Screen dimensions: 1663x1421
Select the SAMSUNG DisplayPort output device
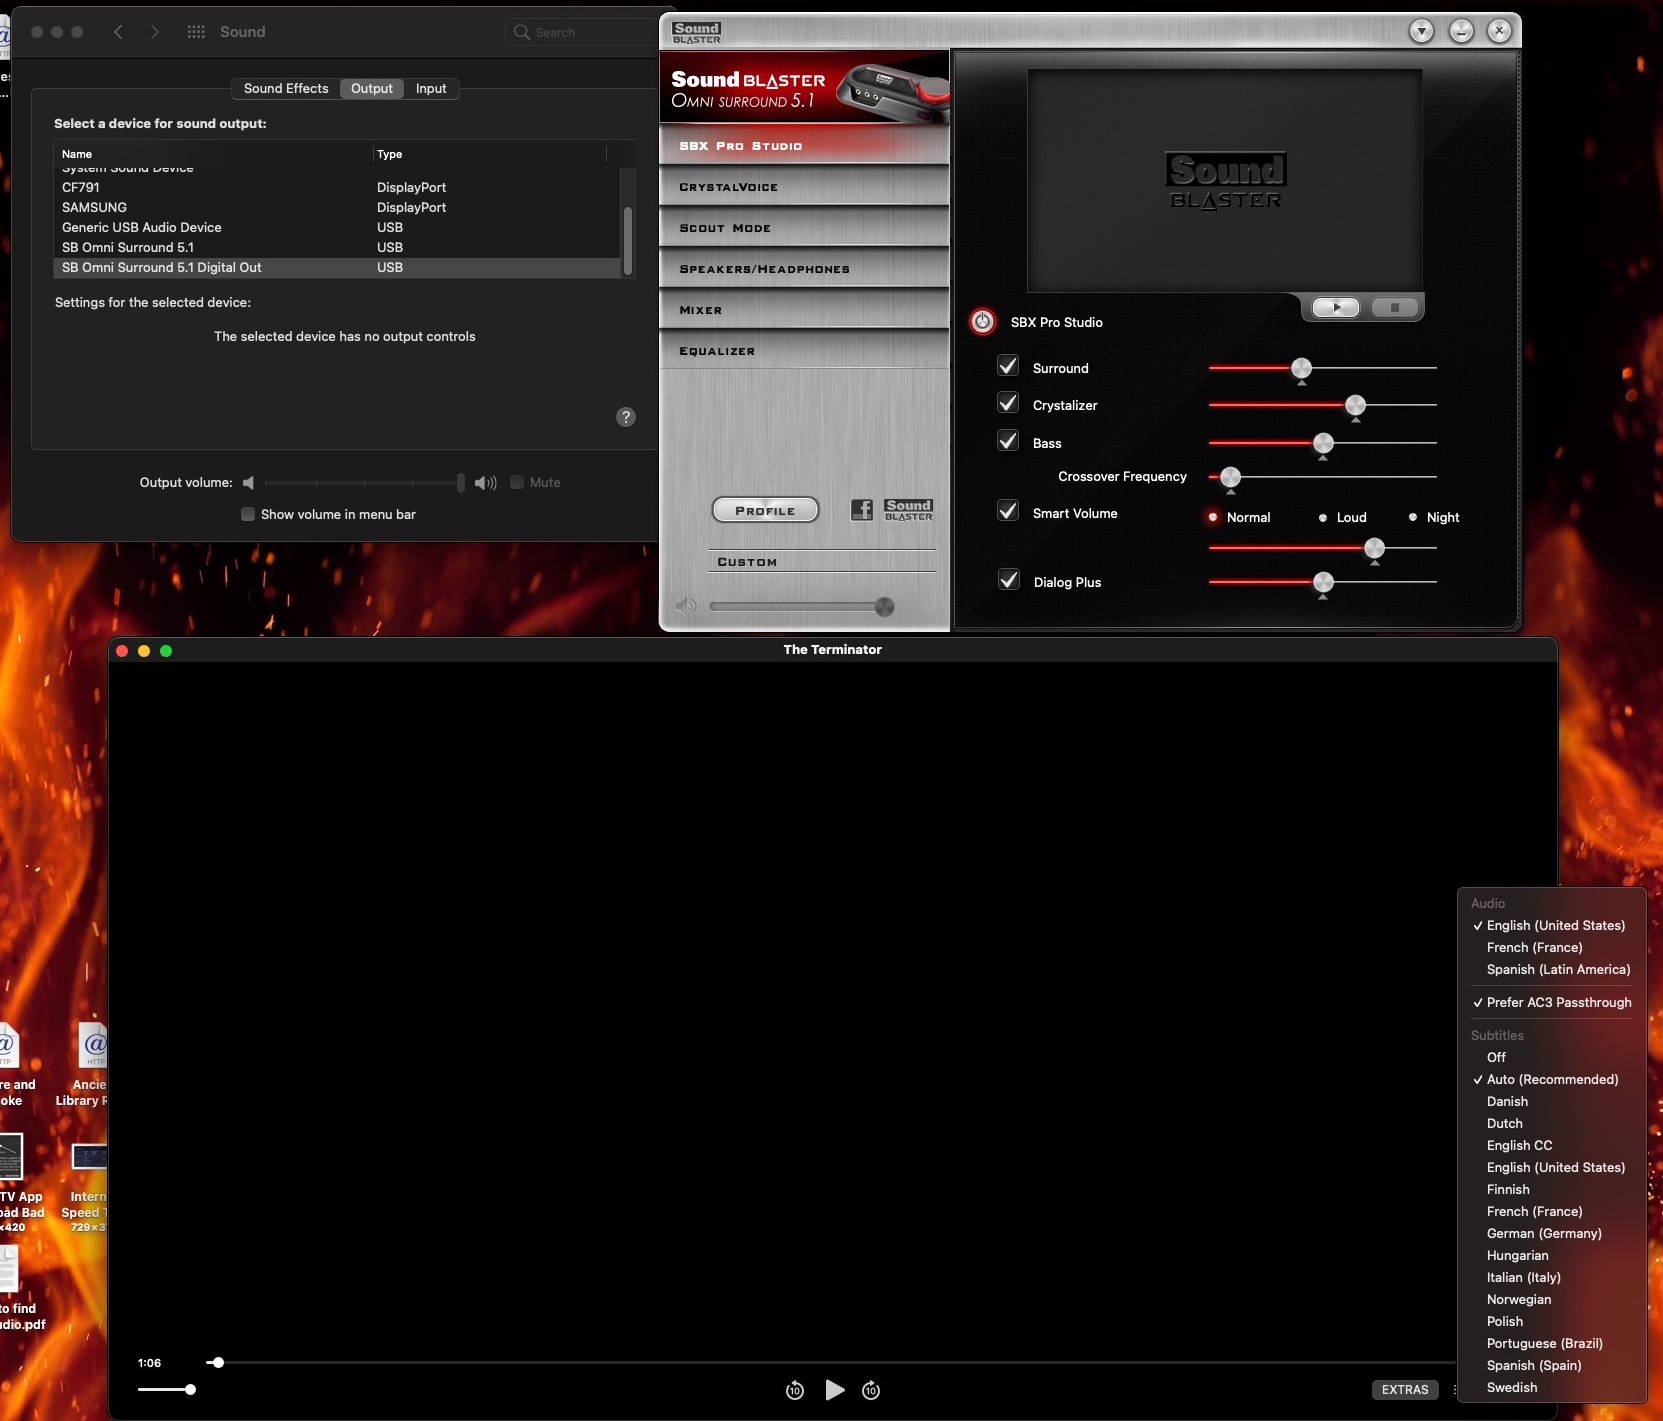click(x=337, y=207)
